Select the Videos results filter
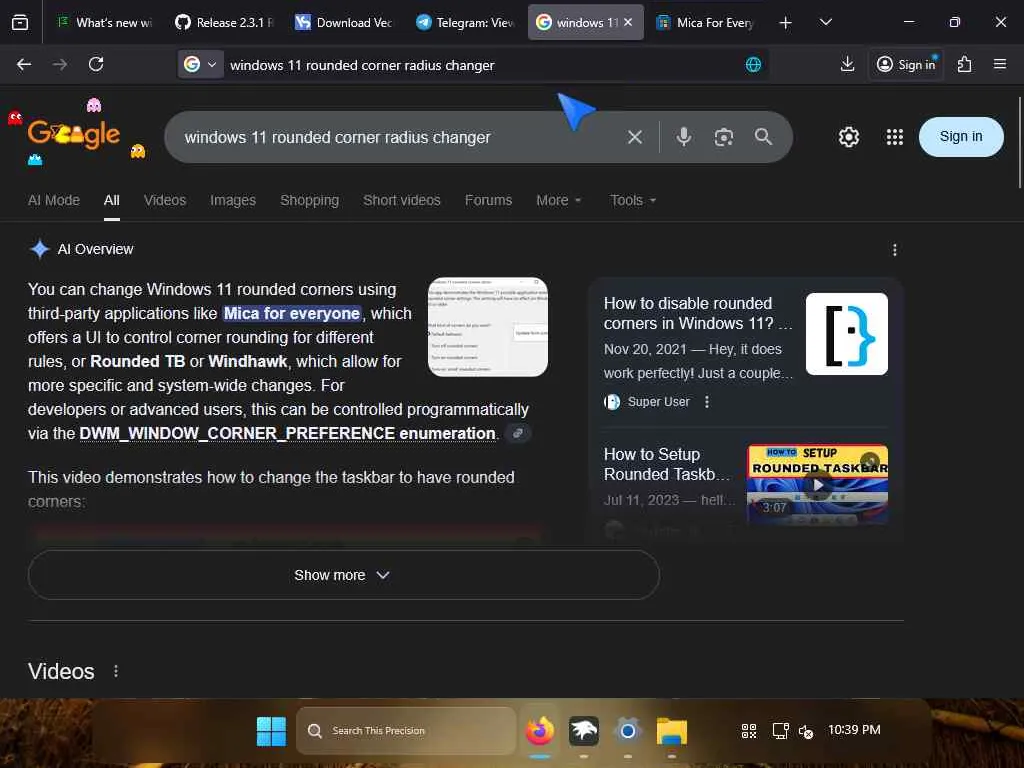Image resolution: width=1024 pixels, height=768 pixels. [x=165, y=200]
